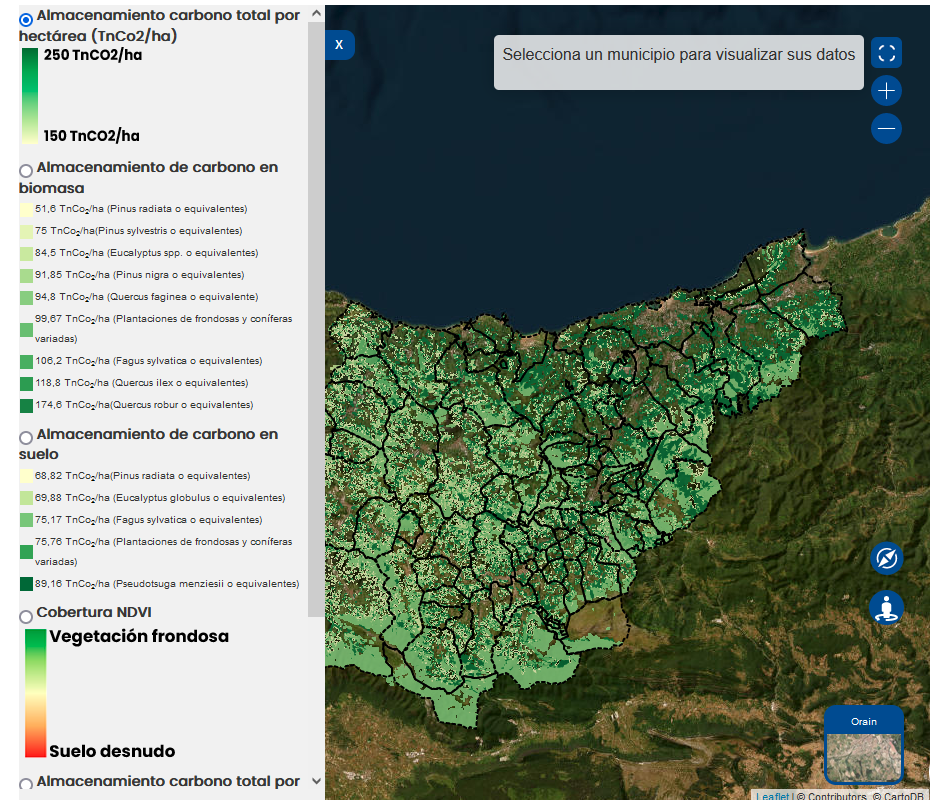Toggle fullscreen map view
The width and height of the screenshot is (930, 800).
pos(886,53)
